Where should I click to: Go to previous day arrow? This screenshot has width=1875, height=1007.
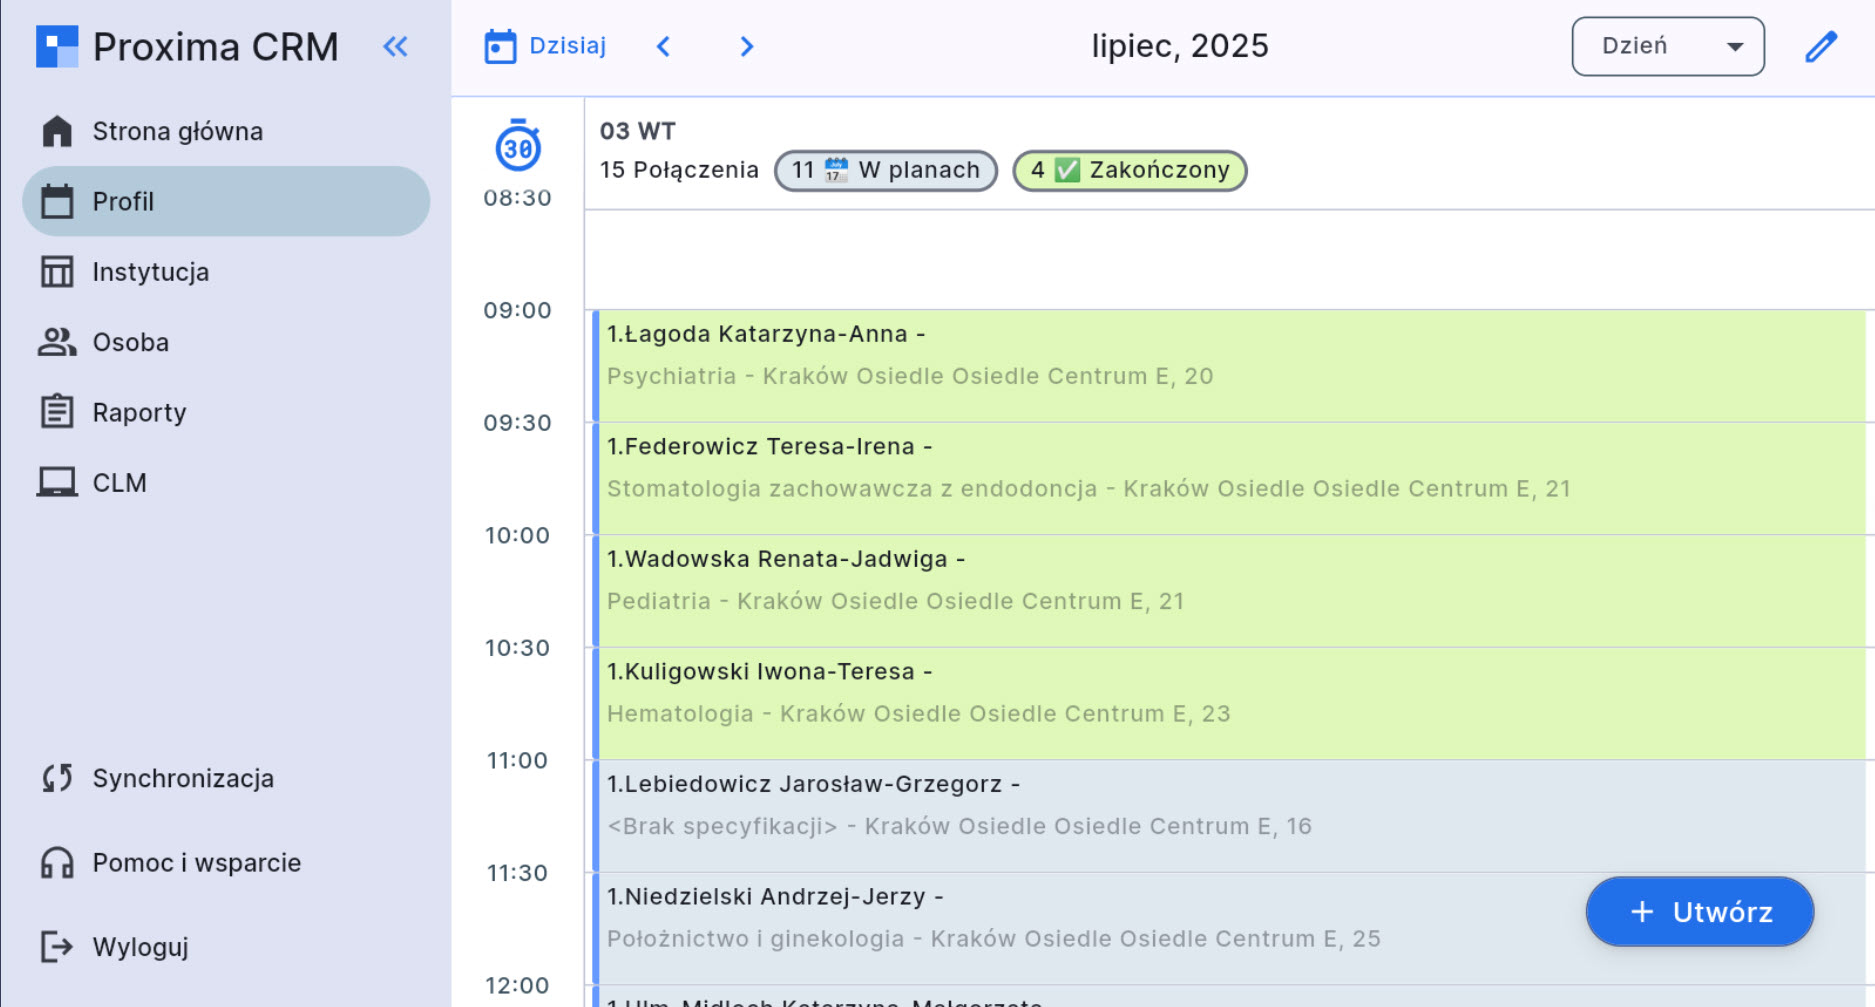(663, 47)
